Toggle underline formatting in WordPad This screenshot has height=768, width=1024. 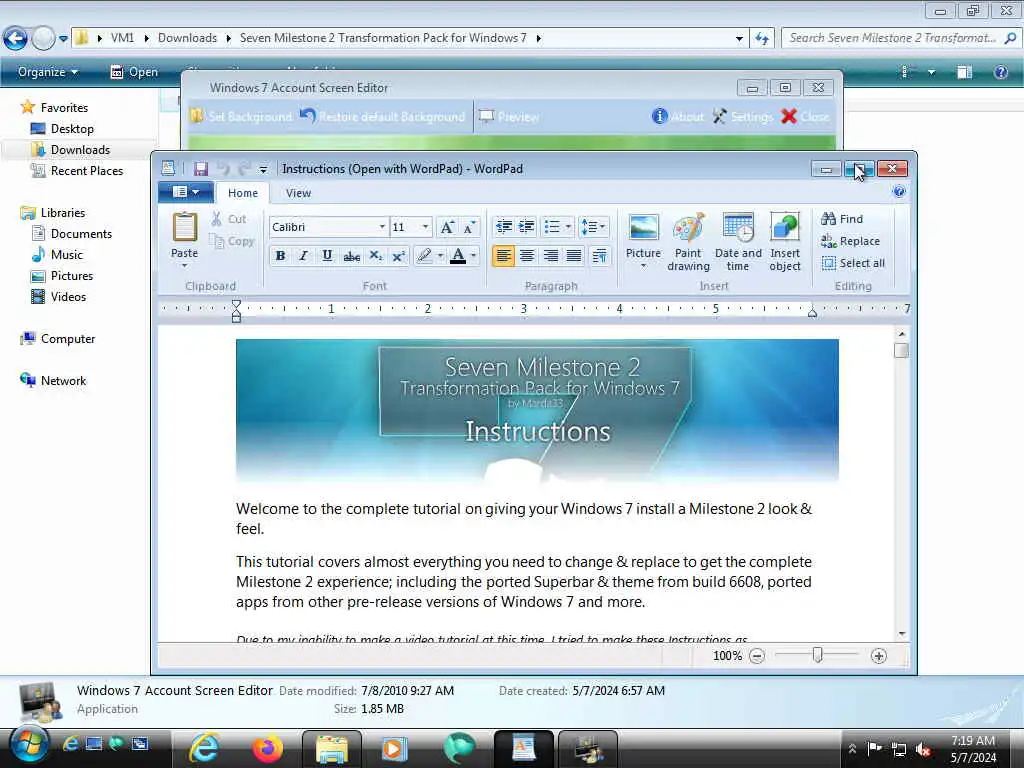point(327,255)
